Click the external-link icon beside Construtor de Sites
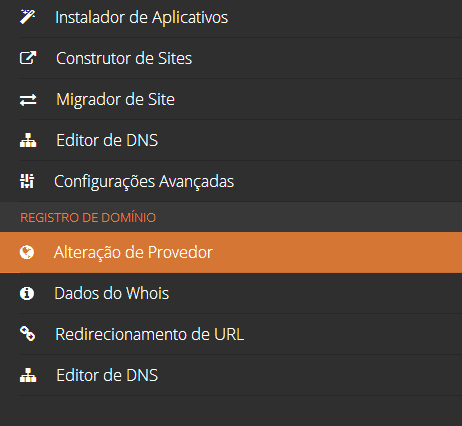 point(28,58)
